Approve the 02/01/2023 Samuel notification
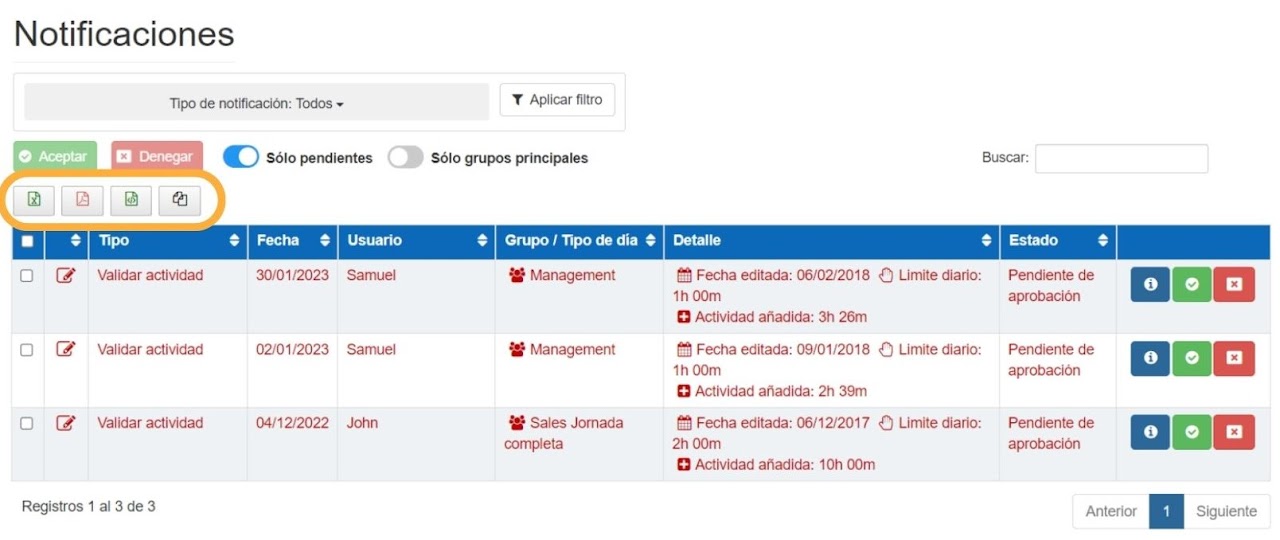 [x=1191, y=358]
